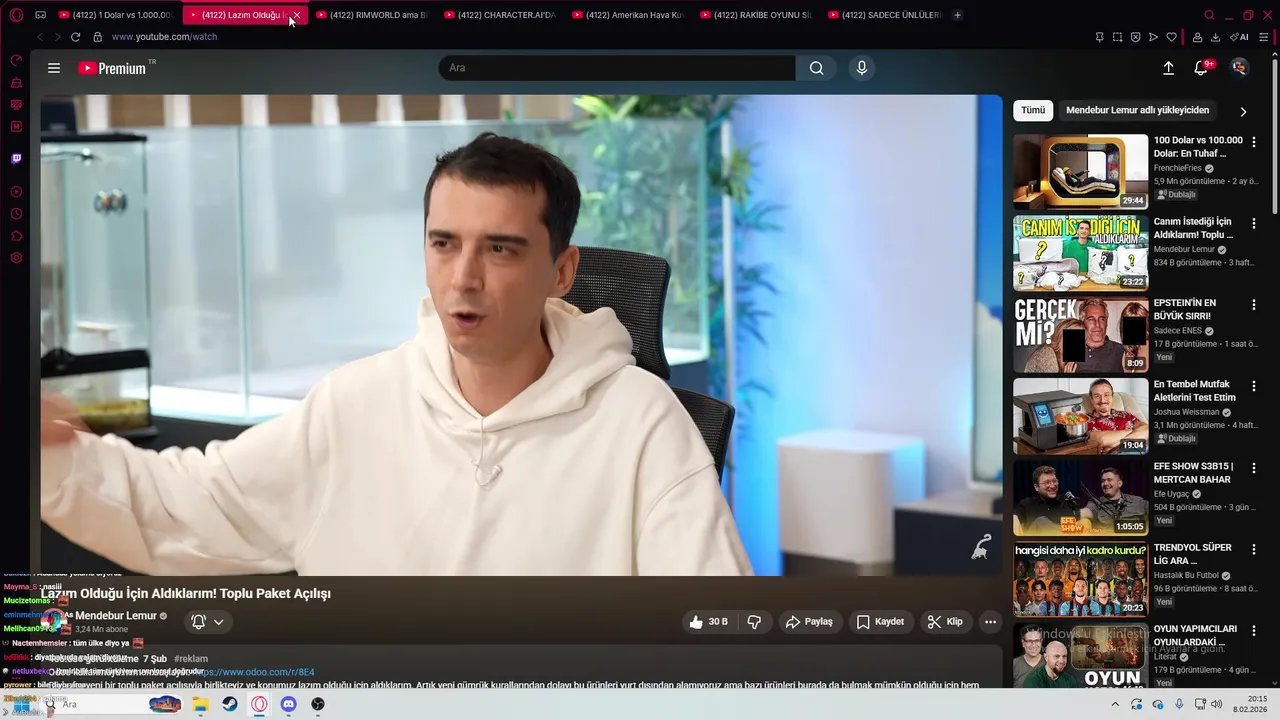
Task: Open more actions ellipsis under the video
Action: click(x=990, y=622)
